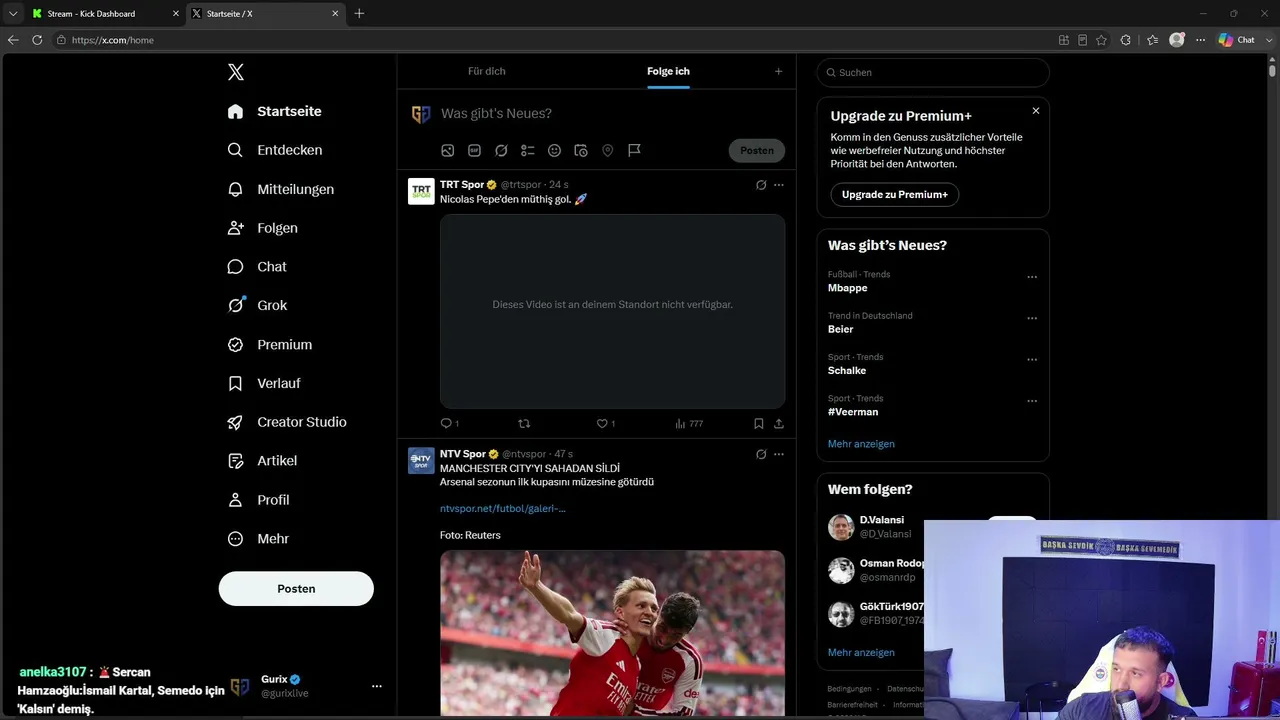Schedule the post with the calendar icon
The image size is (1280, 720).
click(581, 151)
